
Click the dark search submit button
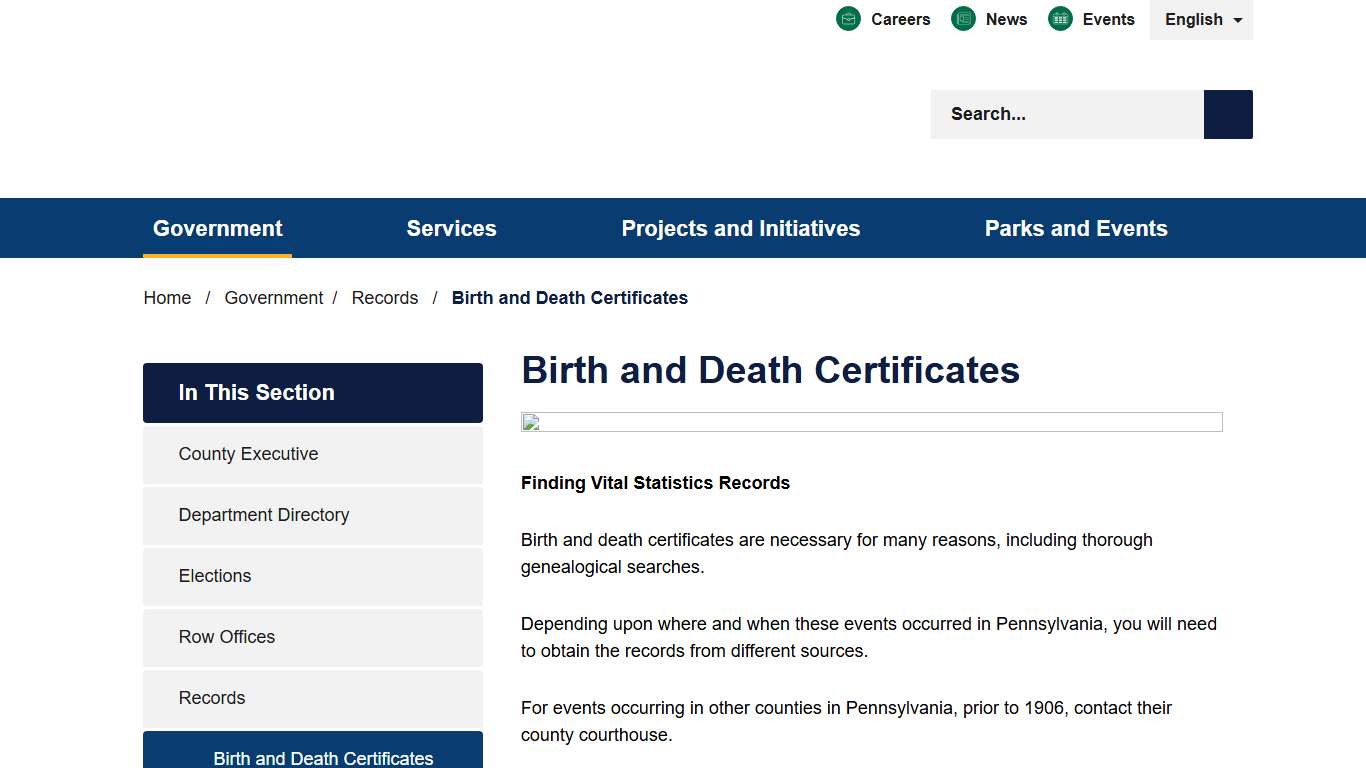(1227, 114)
